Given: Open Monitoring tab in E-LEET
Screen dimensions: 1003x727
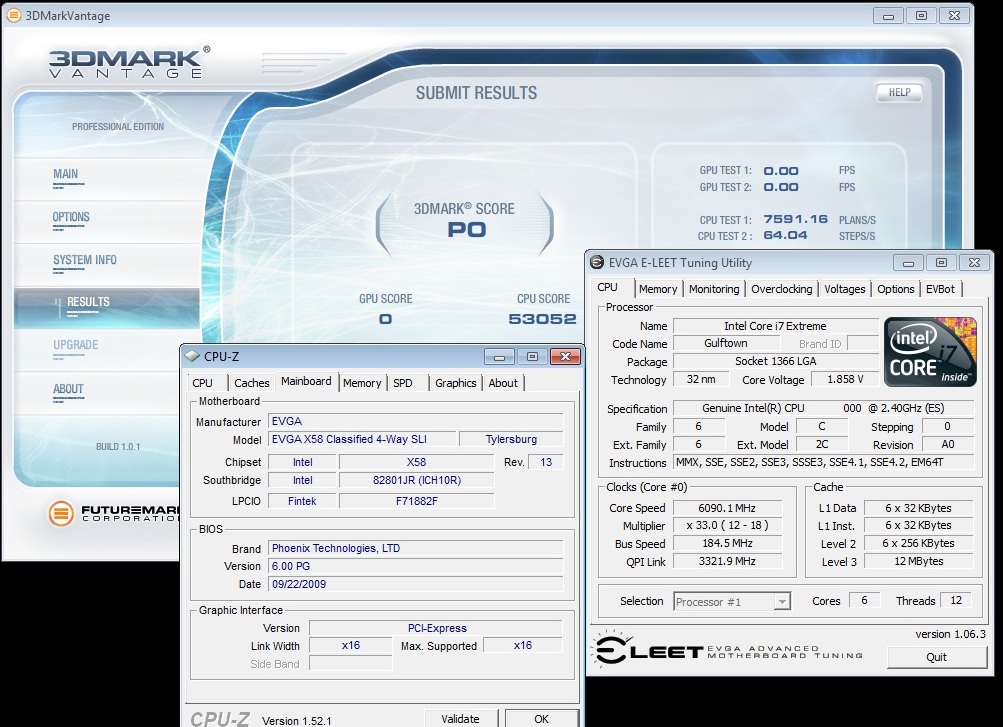Looking at the screenshot, I should pyautogui.click(x=714, y=289).
